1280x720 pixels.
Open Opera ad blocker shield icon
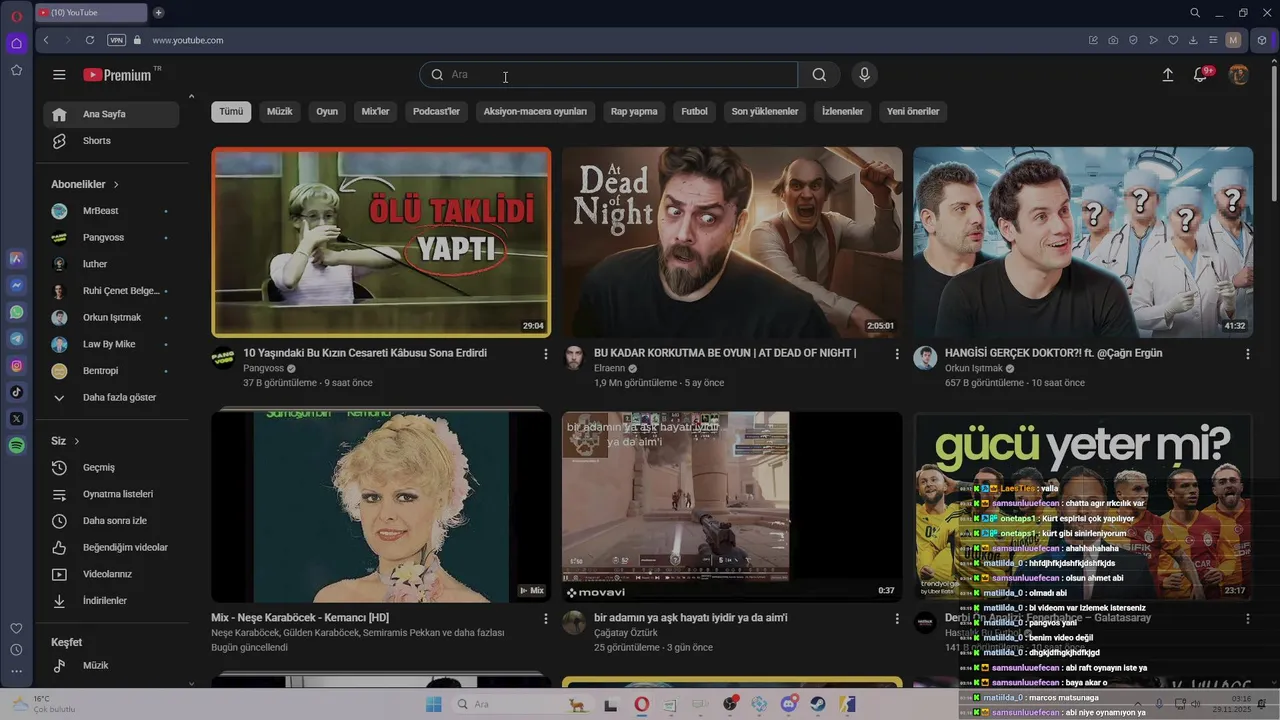tap(1133, 40)
